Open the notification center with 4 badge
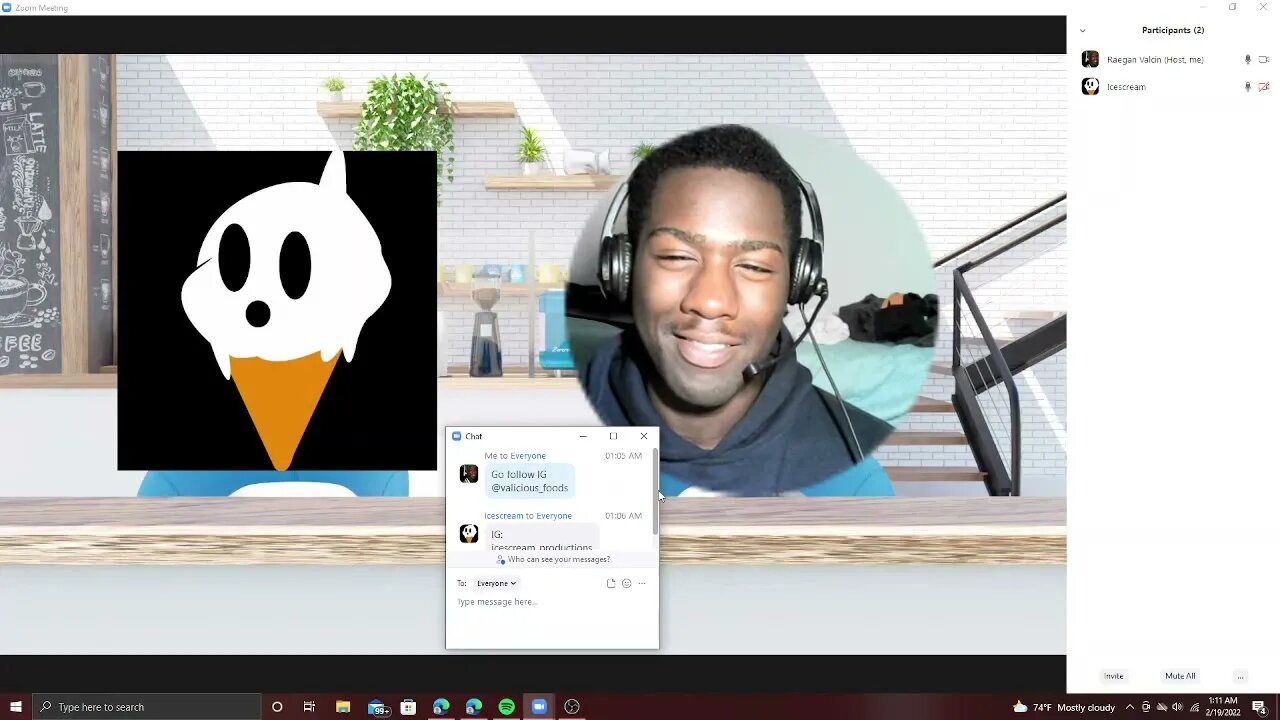1280x720 pixels. [1259, 707]
